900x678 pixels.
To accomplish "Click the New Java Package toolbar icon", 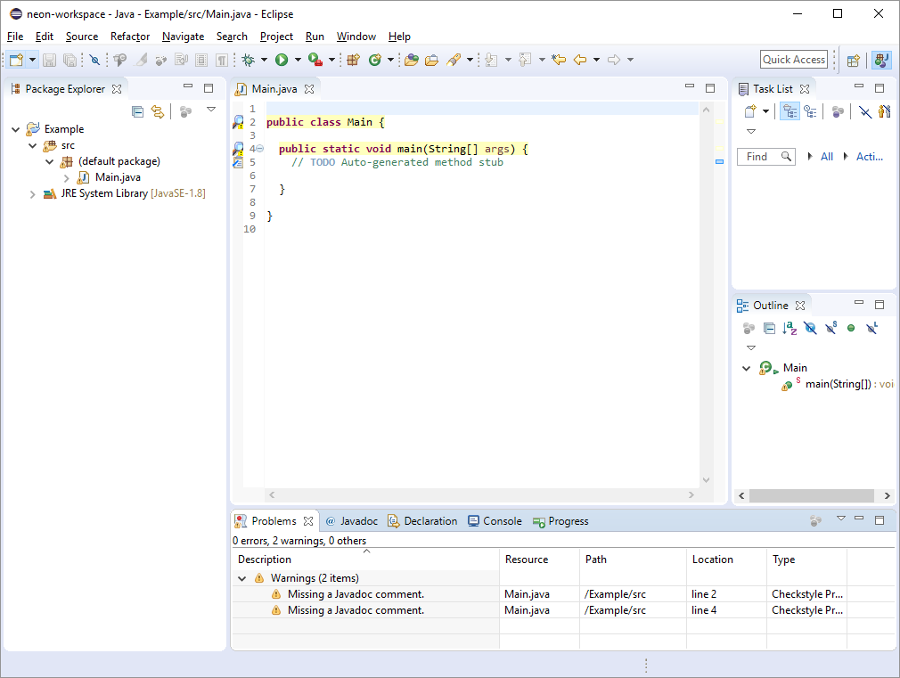I will tap(353, 60).
